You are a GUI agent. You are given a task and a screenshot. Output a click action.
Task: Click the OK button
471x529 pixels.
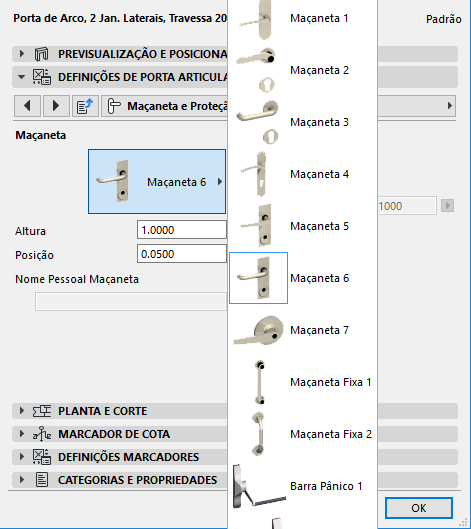tap(419, 508)
